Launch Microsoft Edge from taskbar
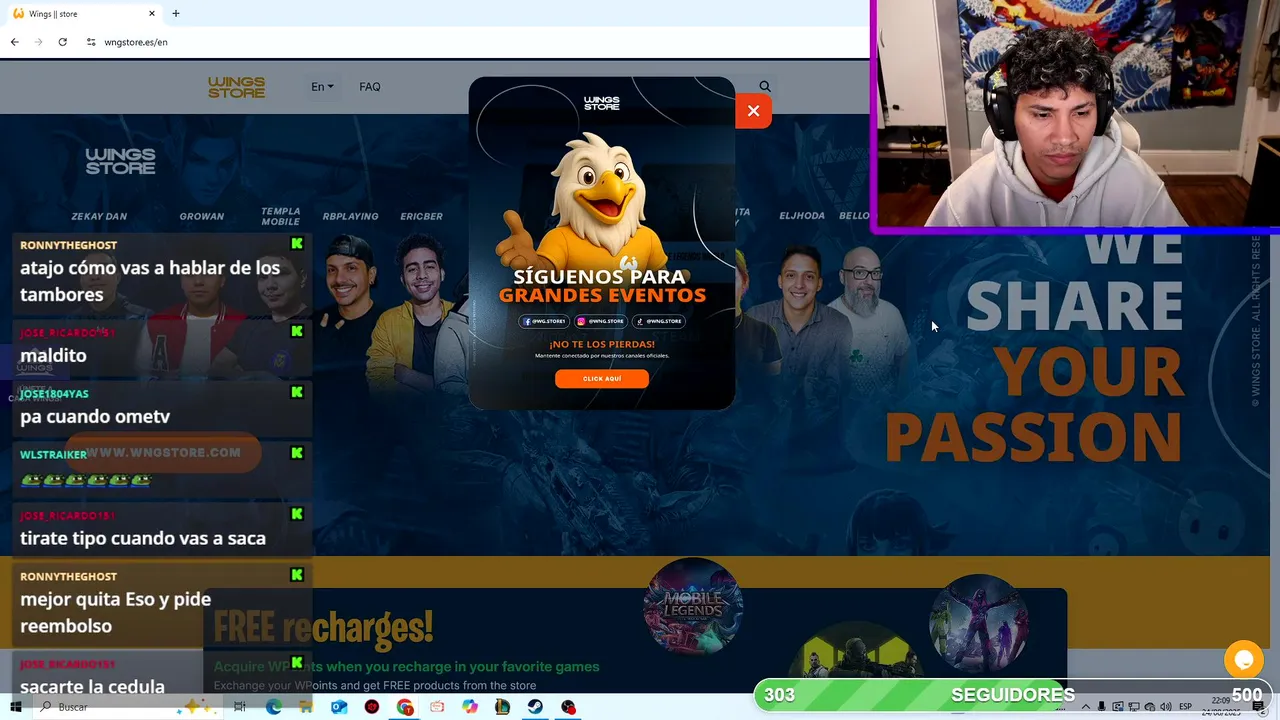This screenshot has width=1280, height=720. click(x=273, y=707)
